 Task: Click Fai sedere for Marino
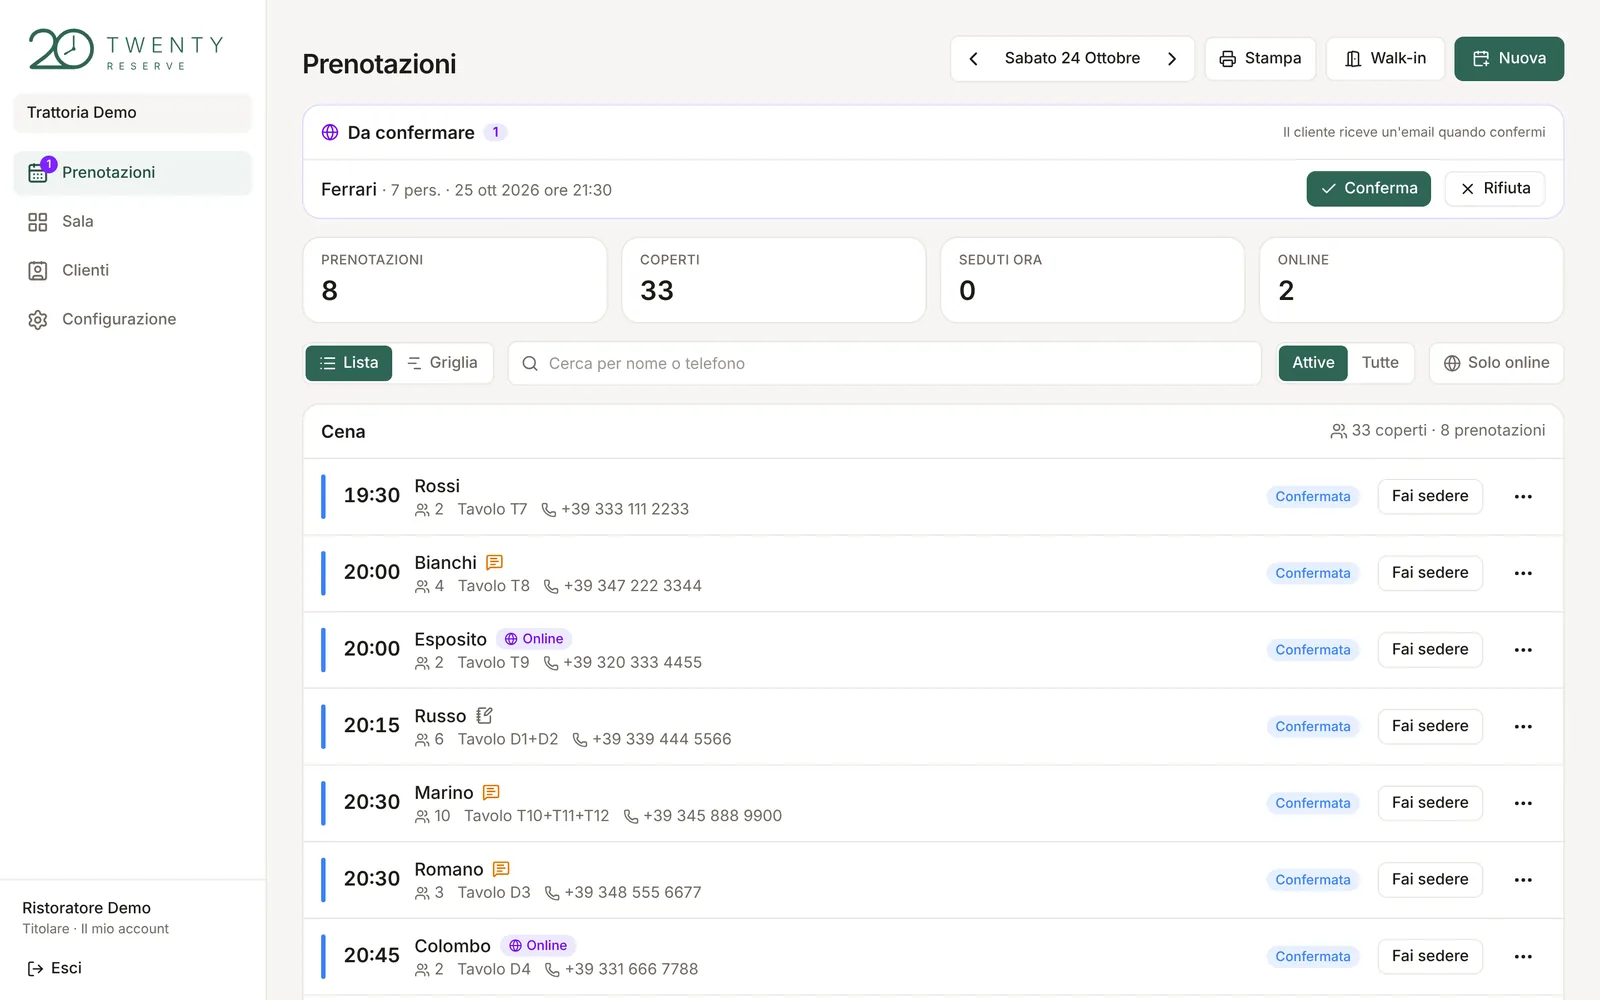(x=1430, y=804)
